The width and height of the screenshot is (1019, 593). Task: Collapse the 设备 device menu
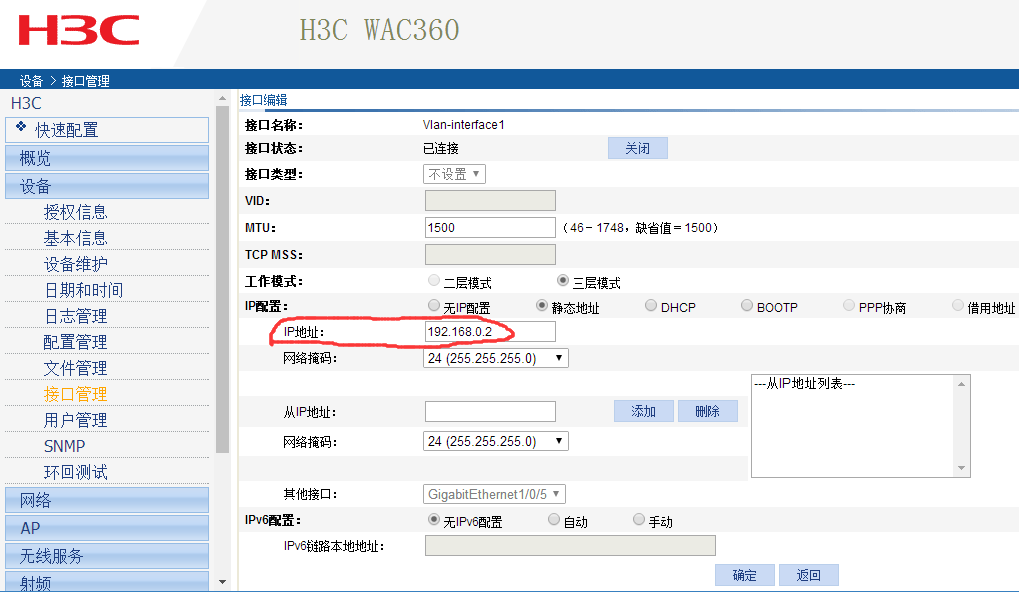coord(107,186)
